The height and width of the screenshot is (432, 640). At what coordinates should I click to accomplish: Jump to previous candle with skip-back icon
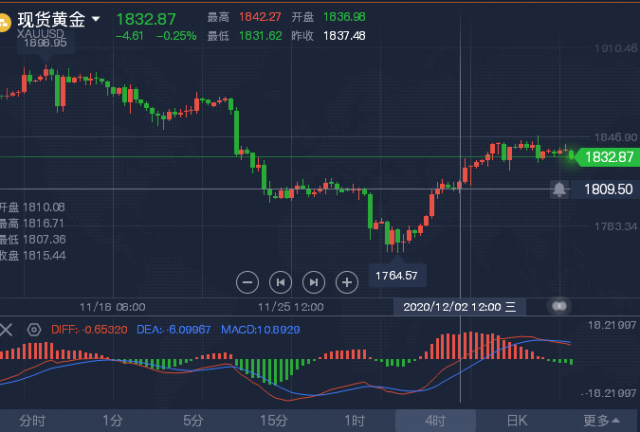(280, 282)
